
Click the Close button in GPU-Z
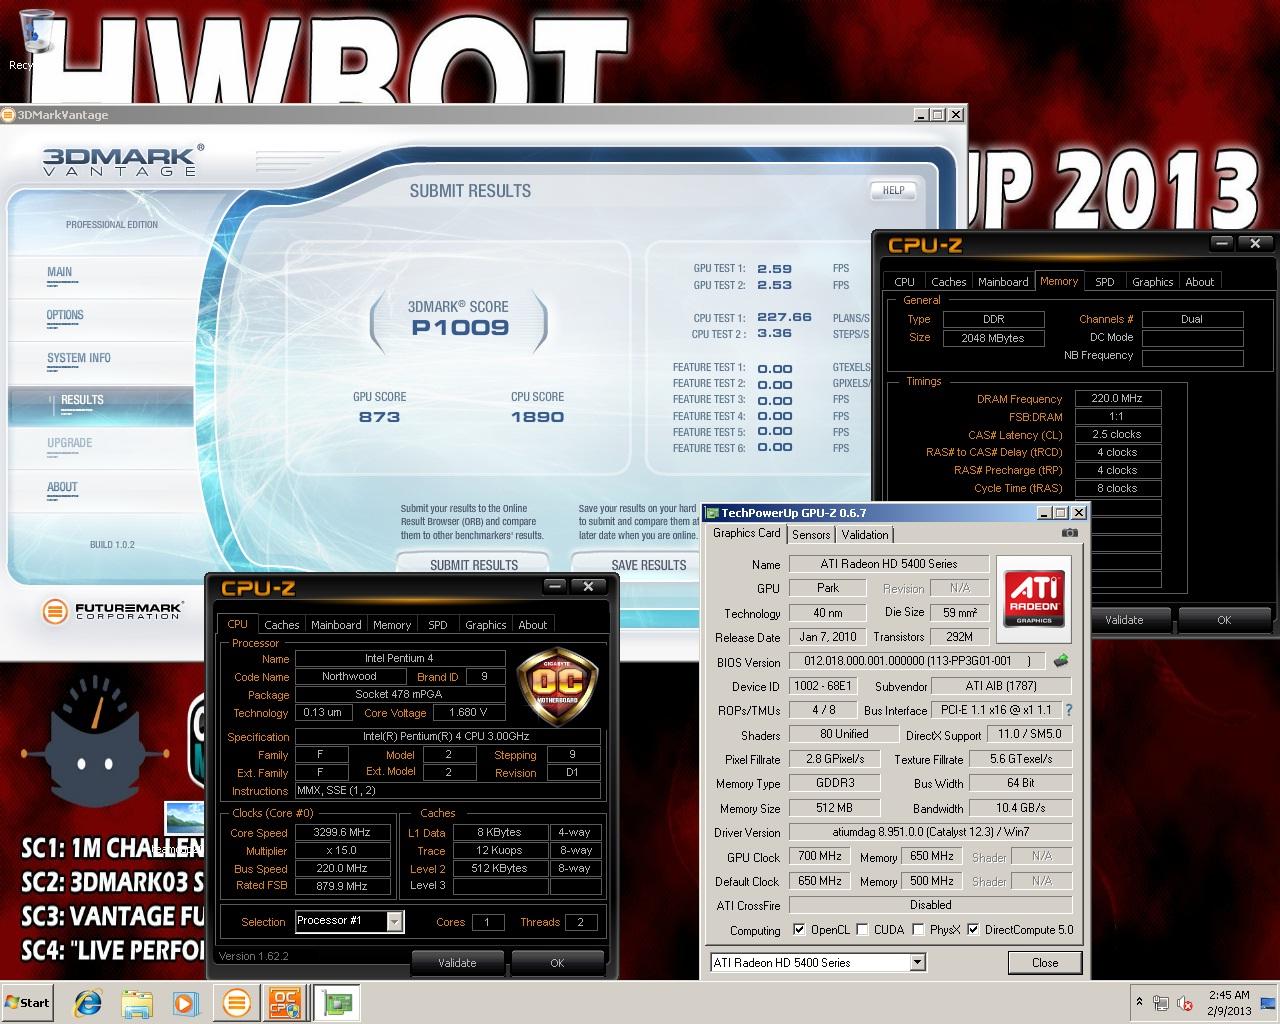[x=1045, y=963]
